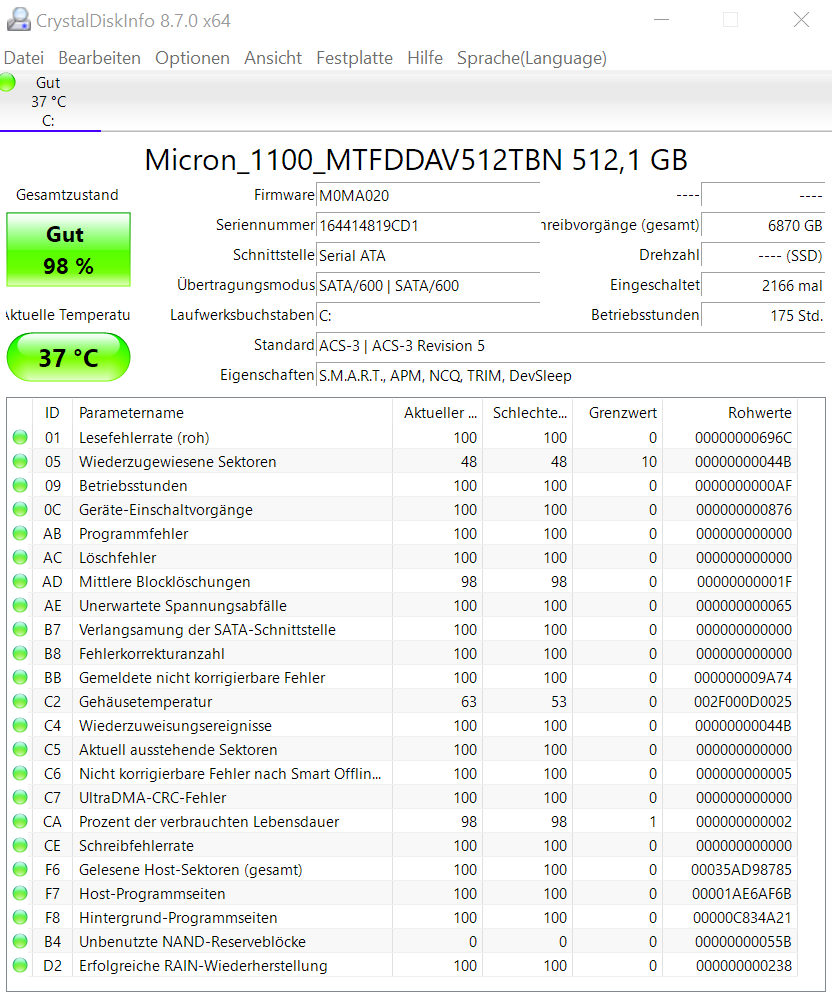This screenshot has width=832, height=999.
Task: Click the Betriebsstunden value 175 Std.
Action: click(x=763, y=315)
